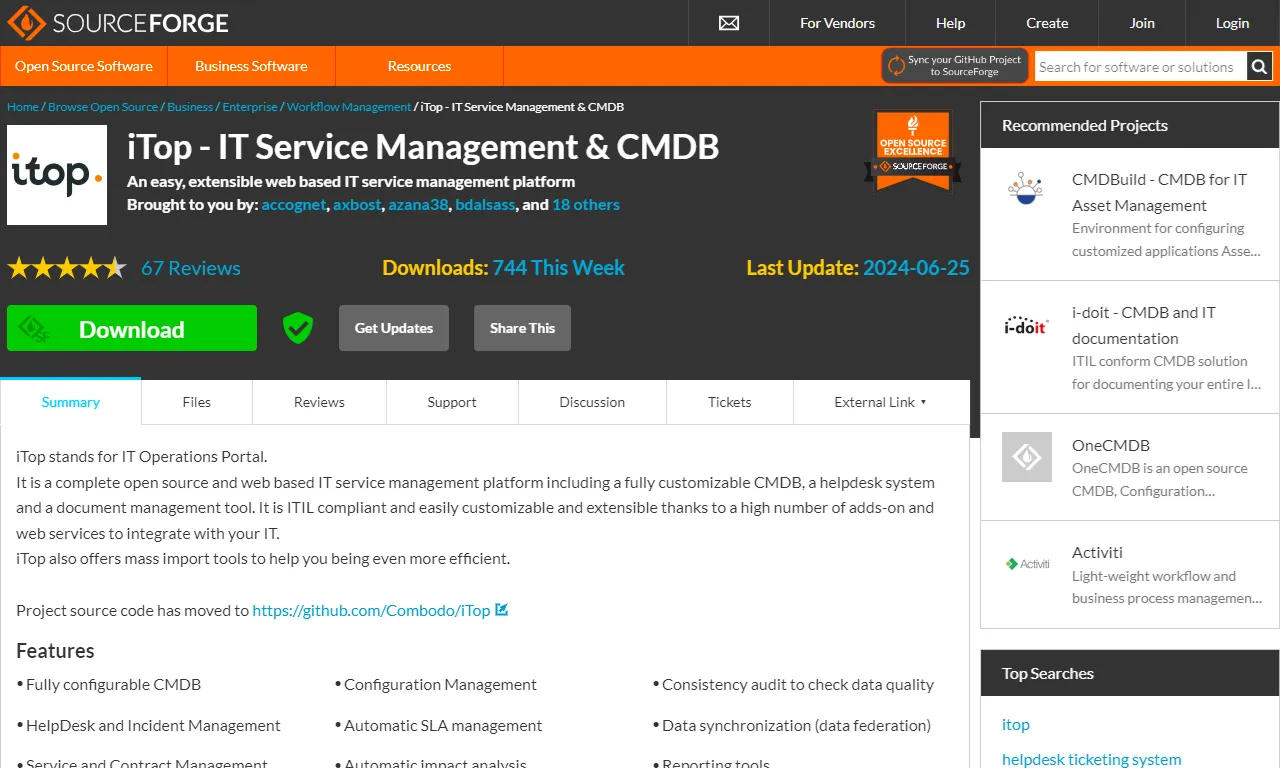The height and width of the screenshot is (768, 1280).
Task: Click the Get Updates button
Action: pyautogui.click(x=394, y=328)
